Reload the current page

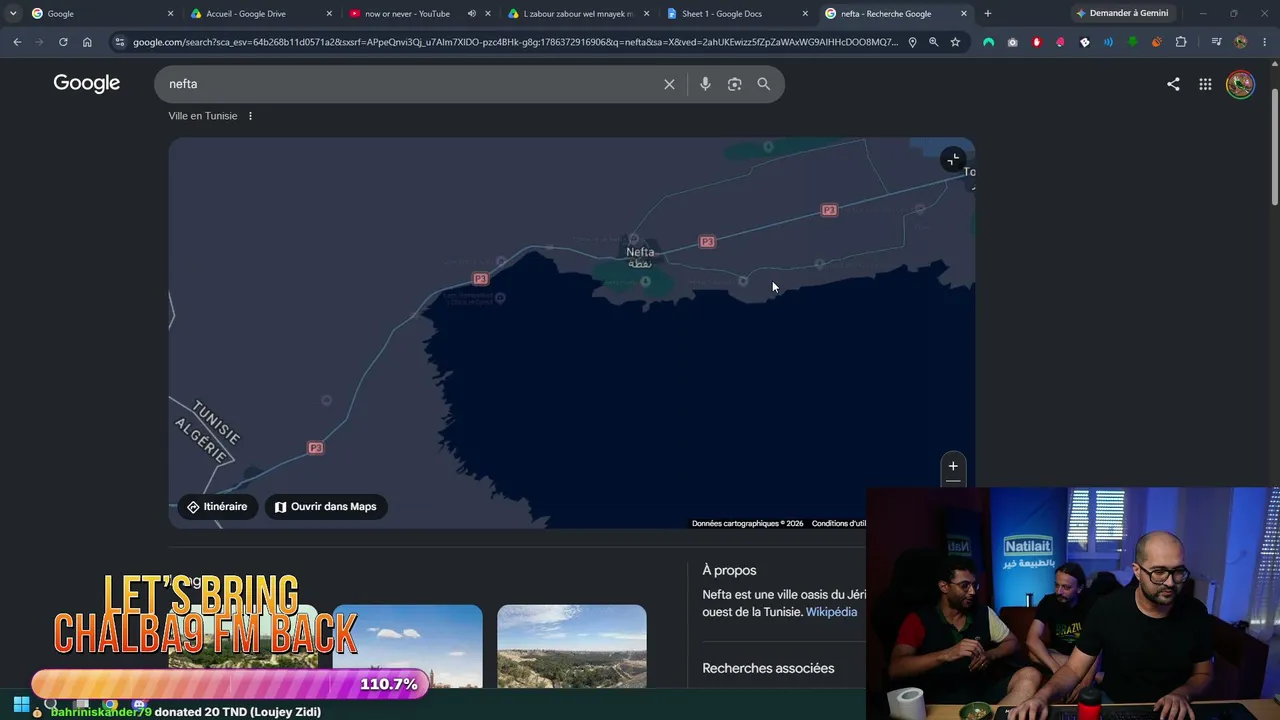[x=63, y=42]
